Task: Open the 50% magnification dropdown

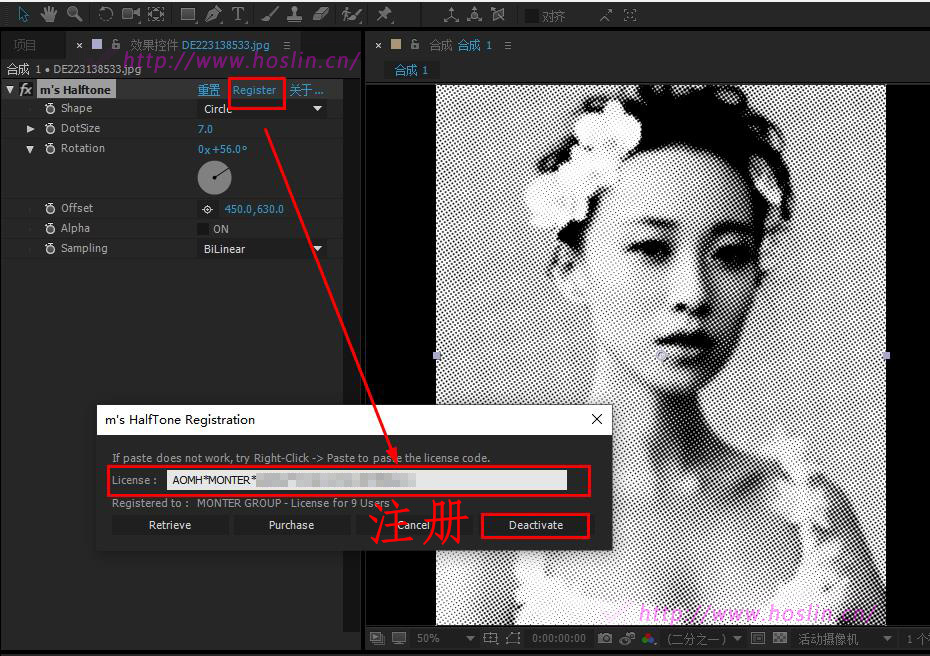Action: pos(445,638)
